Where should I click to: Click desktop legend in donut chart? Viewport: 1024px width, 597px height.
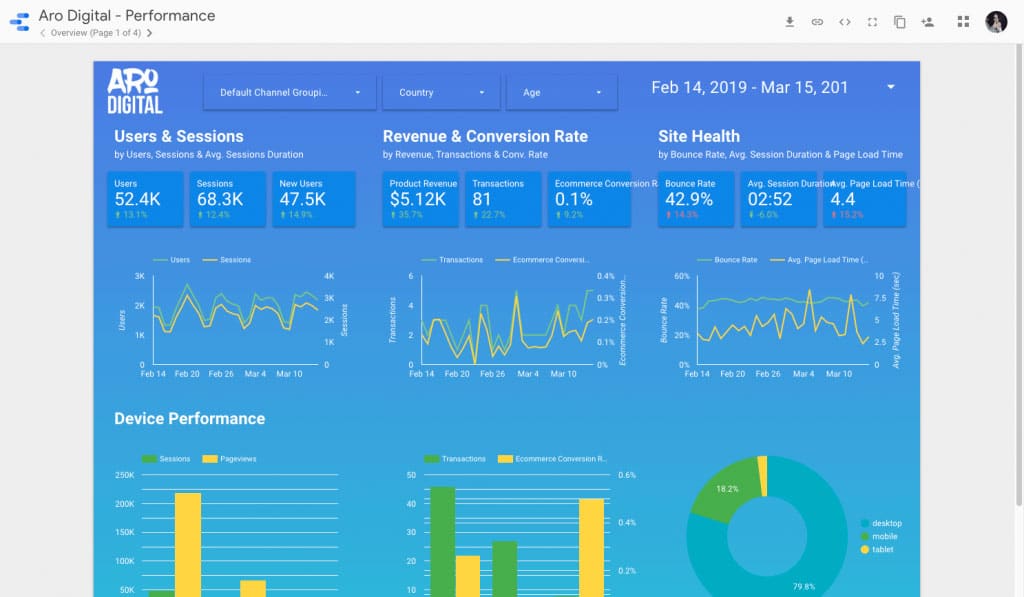(881, 523)
